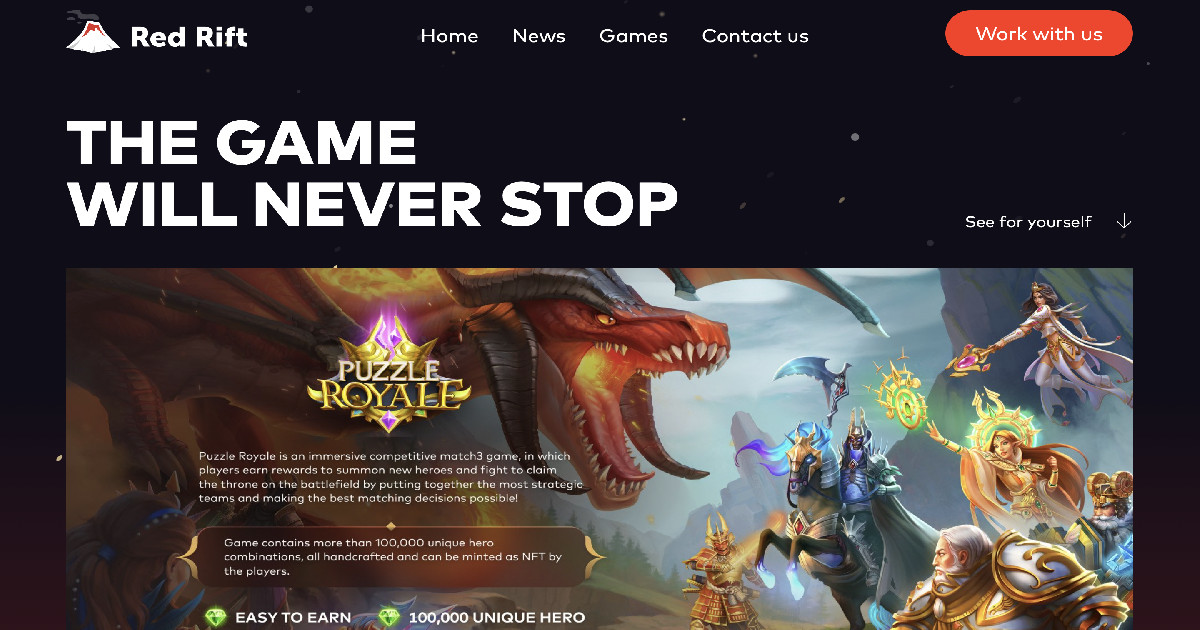The width and height of the screenshot is (1200, 630).
Task: Click the Red Rift brand name text
Action: [x=189, y=38]
